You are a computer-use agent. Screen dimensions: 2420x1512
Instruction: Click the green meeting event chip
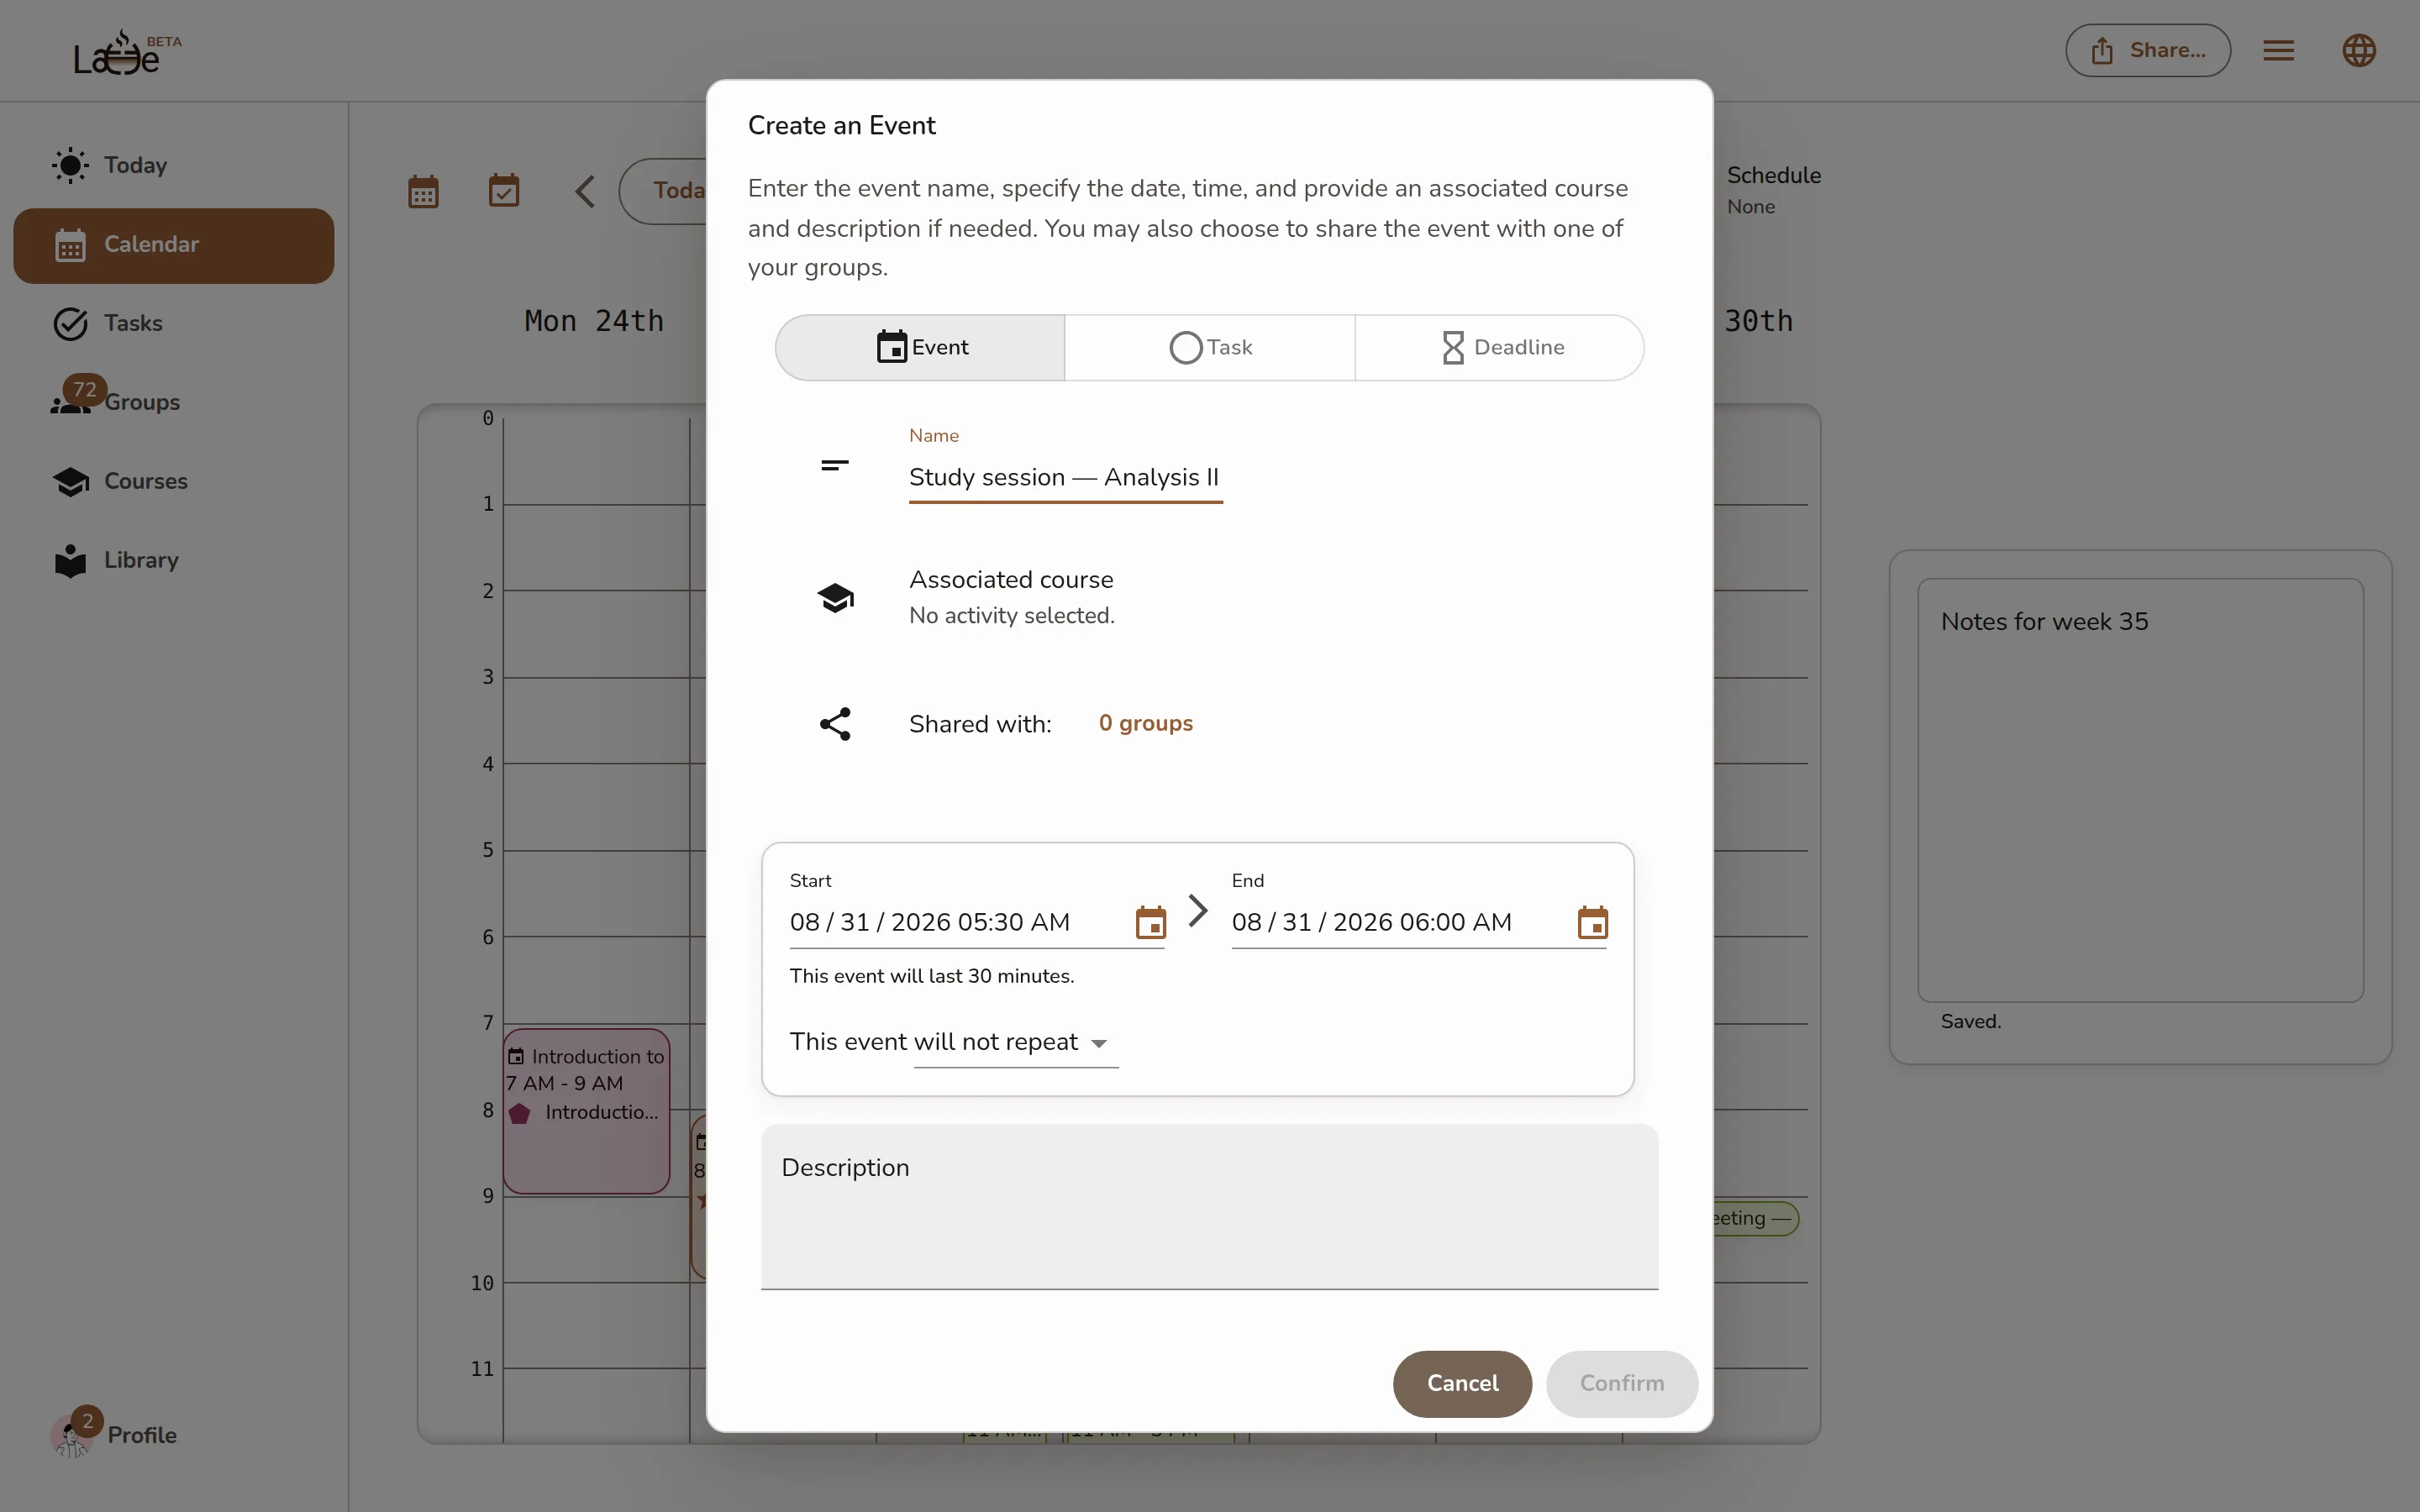tap(1755, 1219)
